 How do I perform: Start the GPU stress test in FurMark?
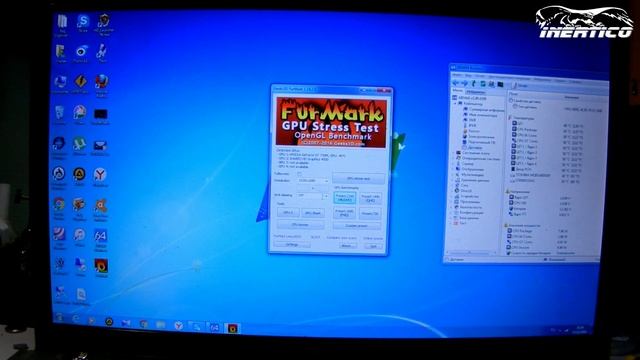coord(358,178)
